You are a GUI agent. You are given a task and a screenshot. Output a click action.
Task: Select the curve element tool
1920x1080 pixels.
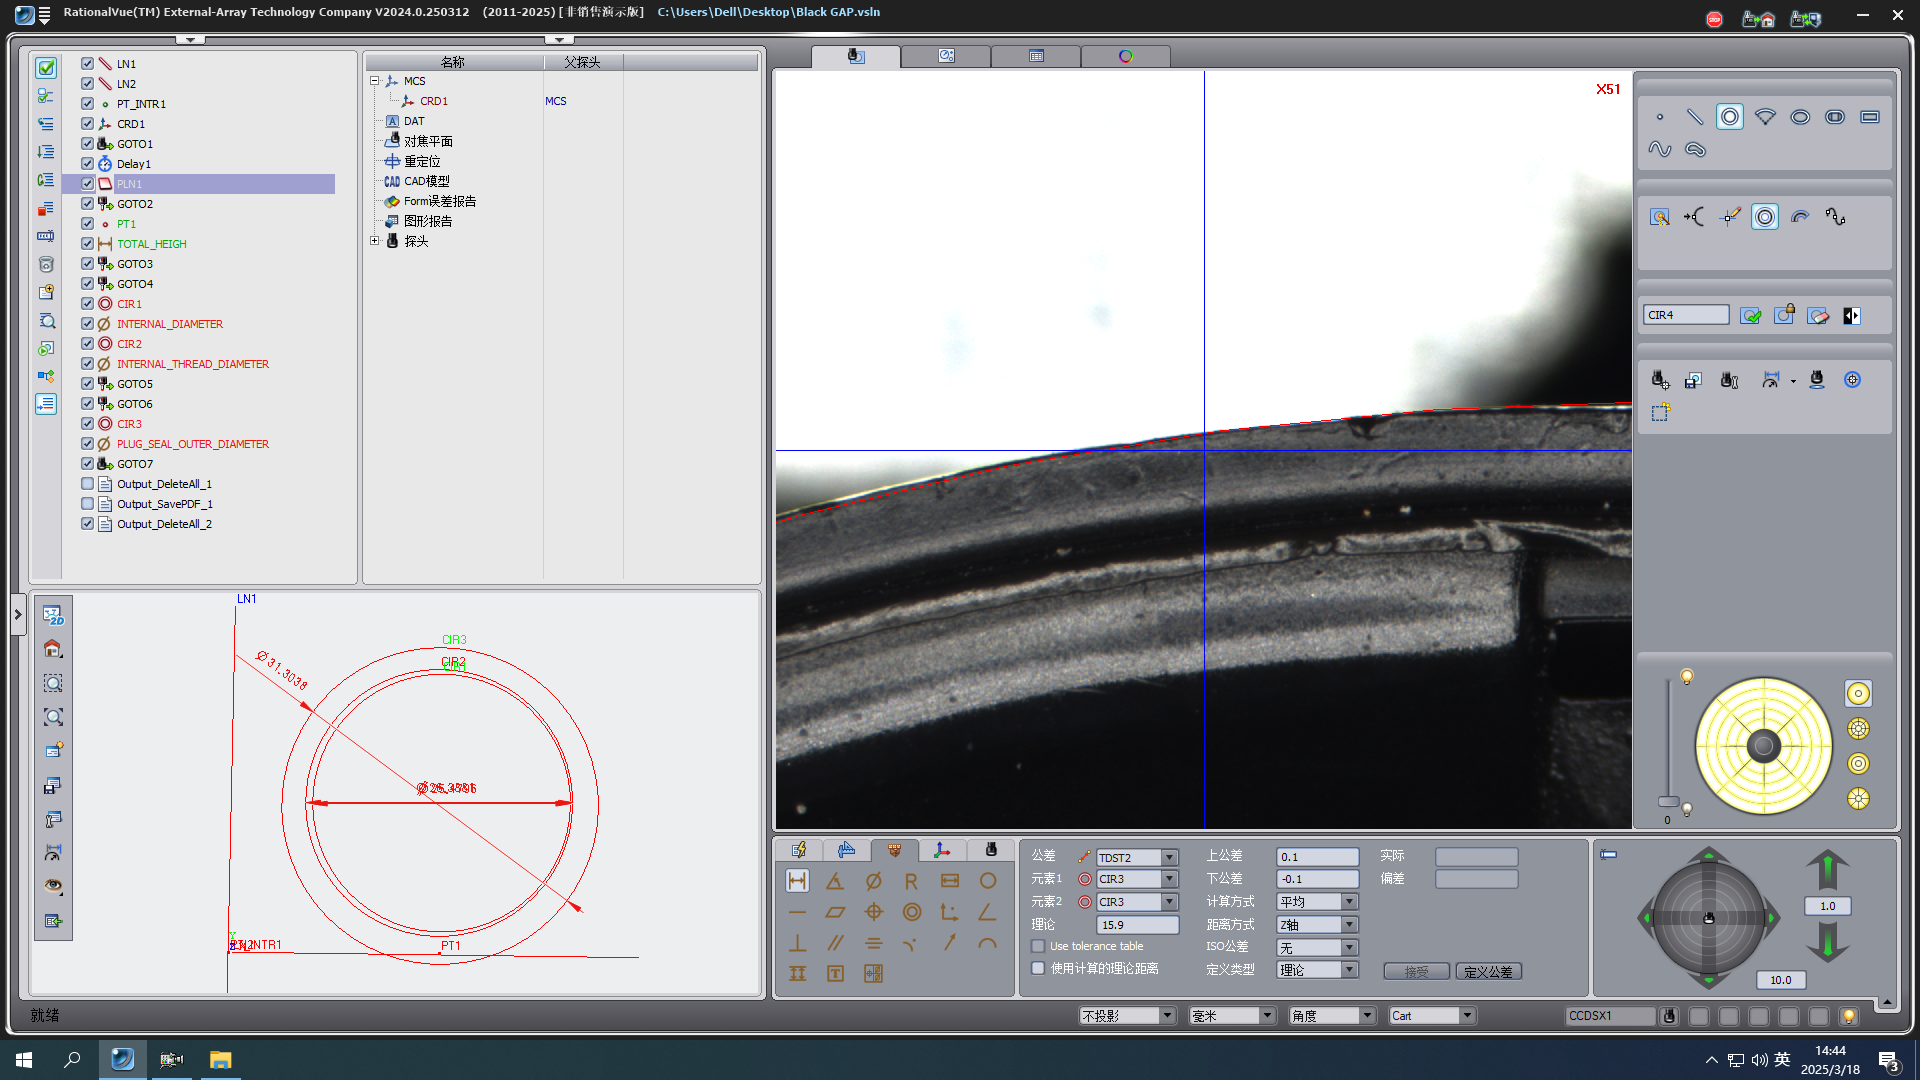[x=1660, y=149]
